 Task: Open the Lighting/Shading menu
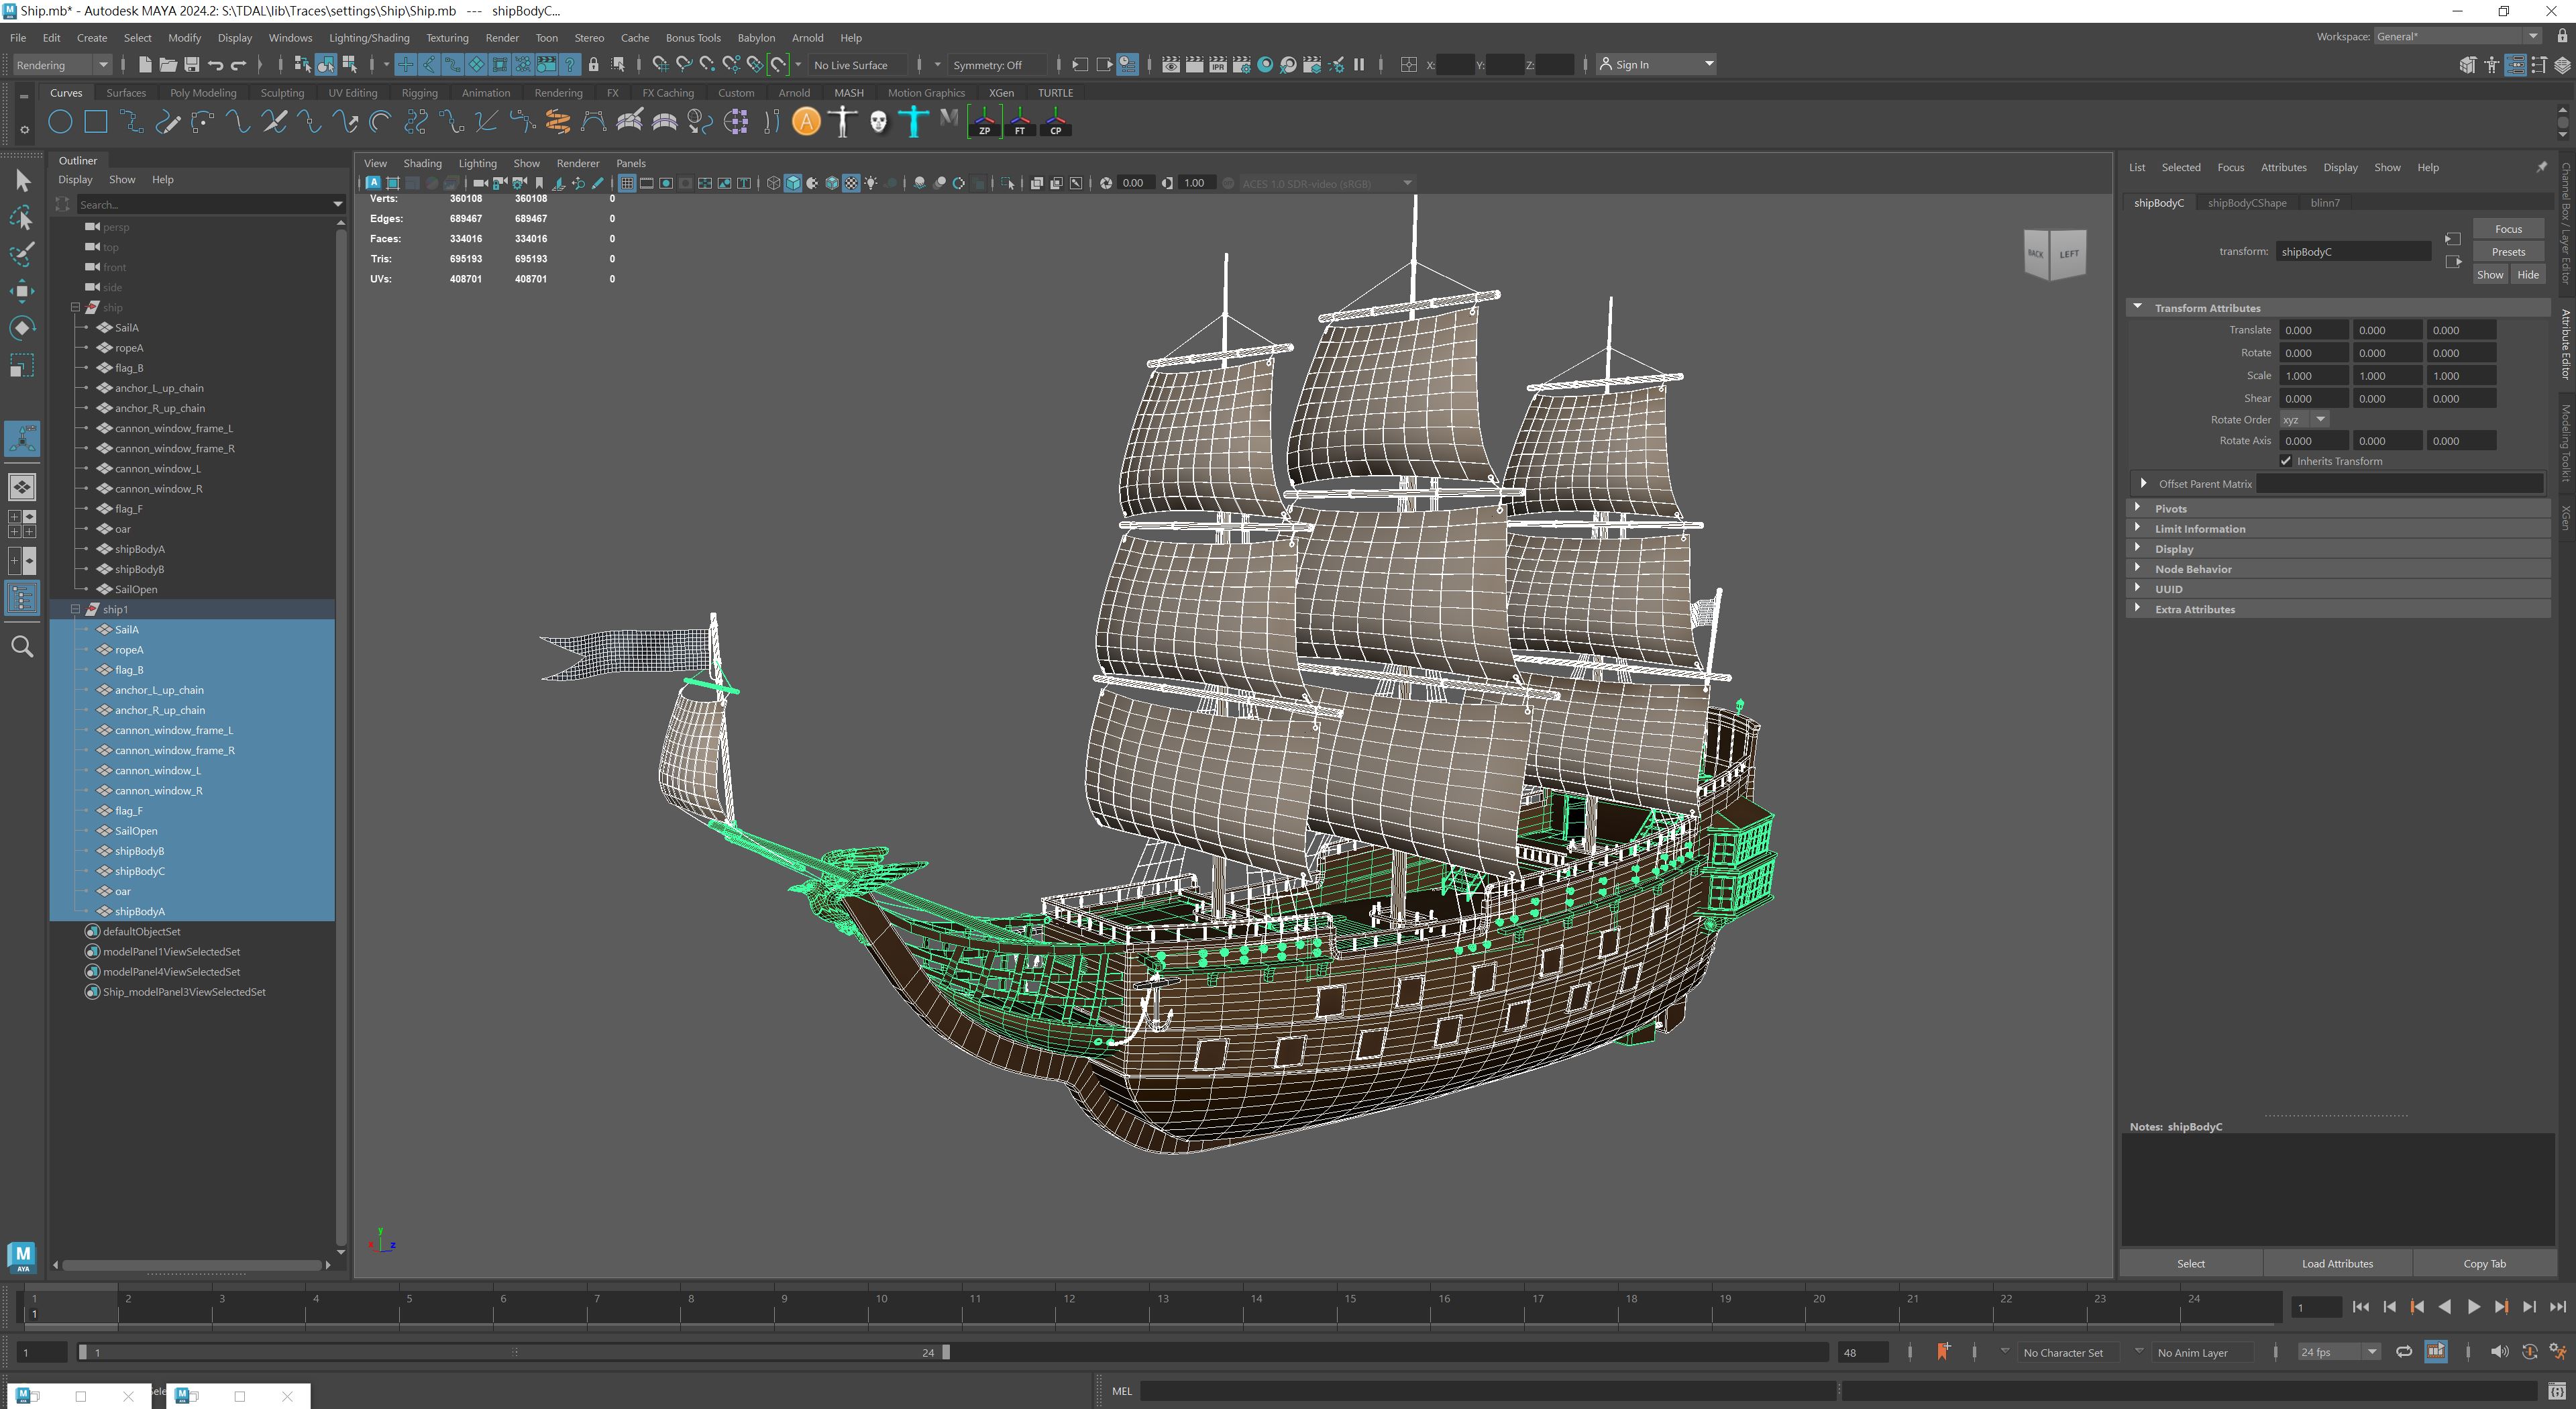pyautogui.click(x=369, y=38)
